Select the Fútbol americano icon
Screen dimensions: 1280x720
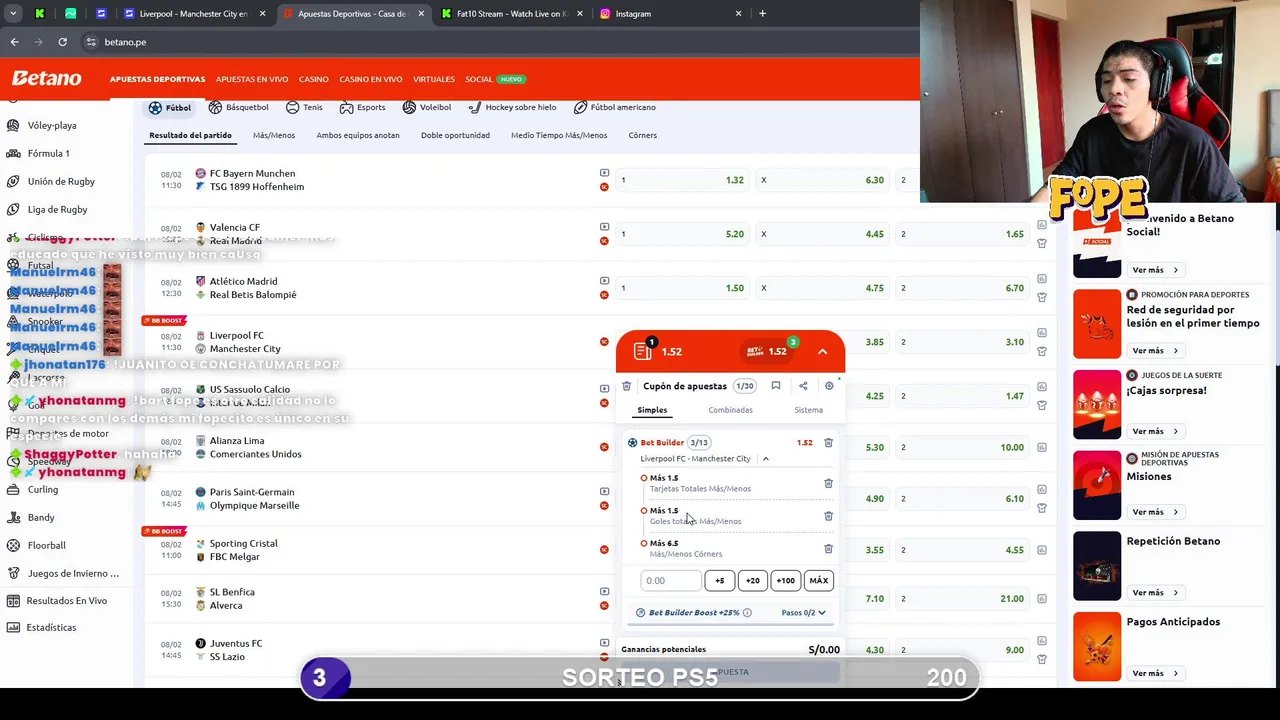tap(580, 107)
